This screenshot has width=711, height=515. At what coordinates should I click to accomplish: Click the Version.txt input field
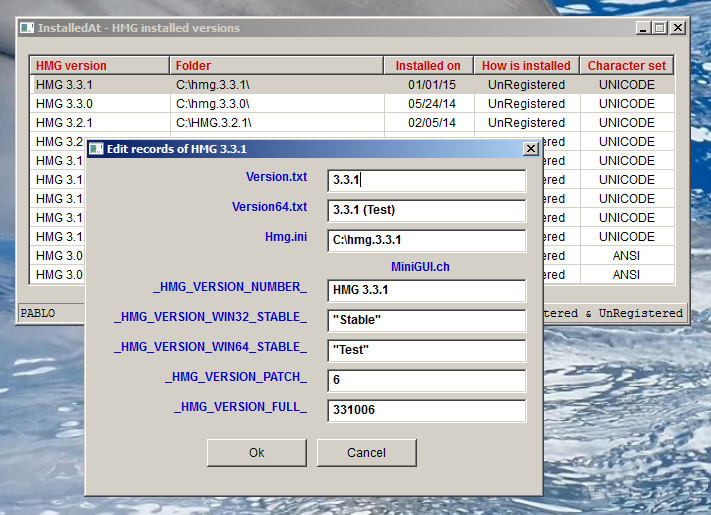[426, 180]
